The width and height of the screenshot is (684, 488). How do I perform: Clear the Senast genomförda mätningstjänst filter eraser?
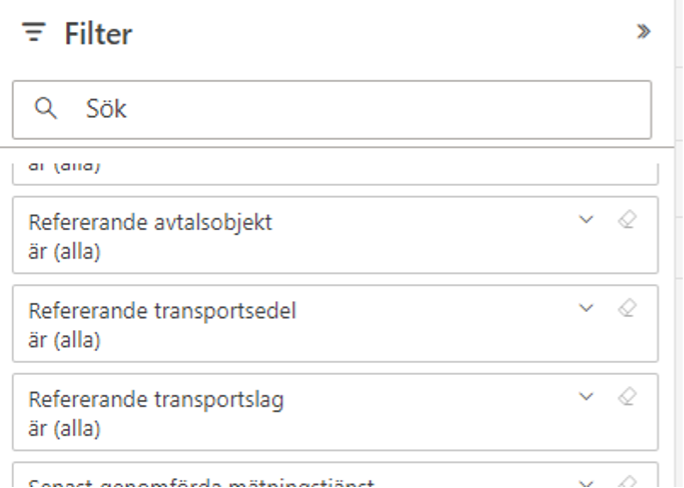click(627, 481)
